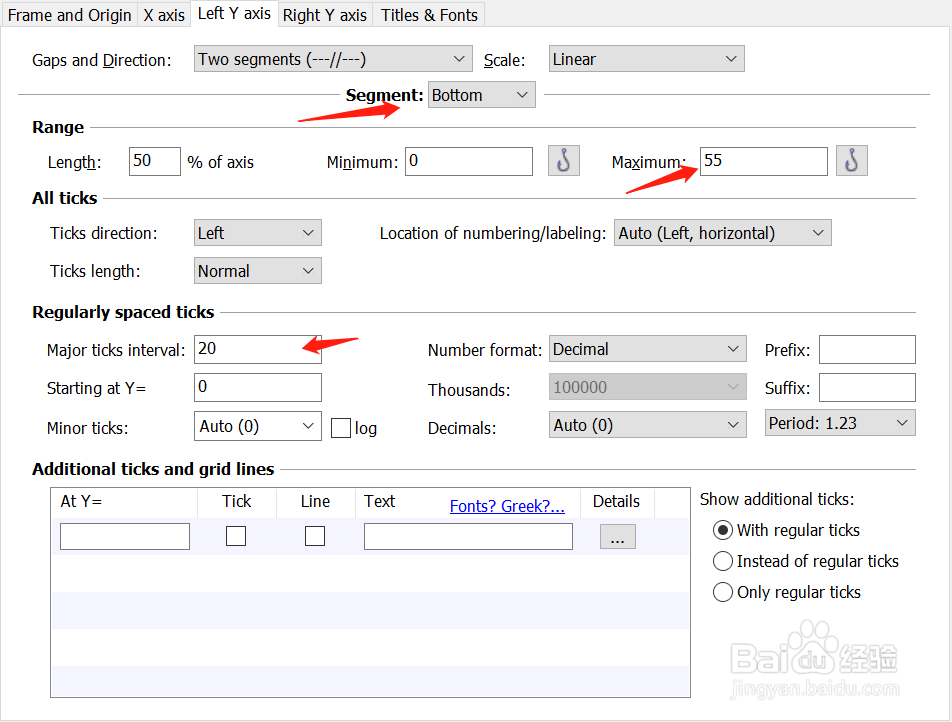Switch to X axis tab
This screenshot has height=722, width=952.
coord(164,15)
